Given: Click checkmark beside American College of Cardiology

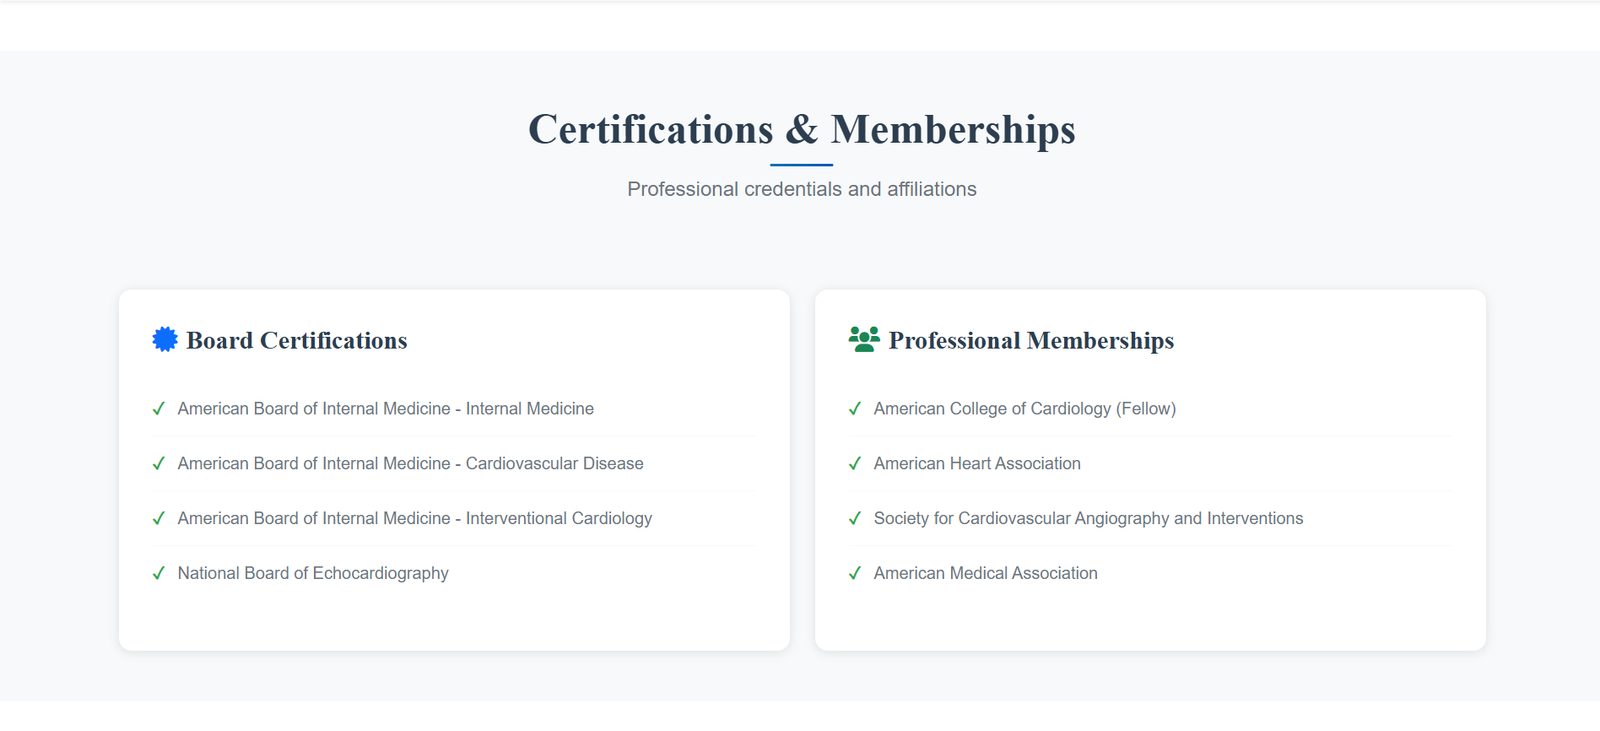Looking at the screenshot, I should point(854,409).
